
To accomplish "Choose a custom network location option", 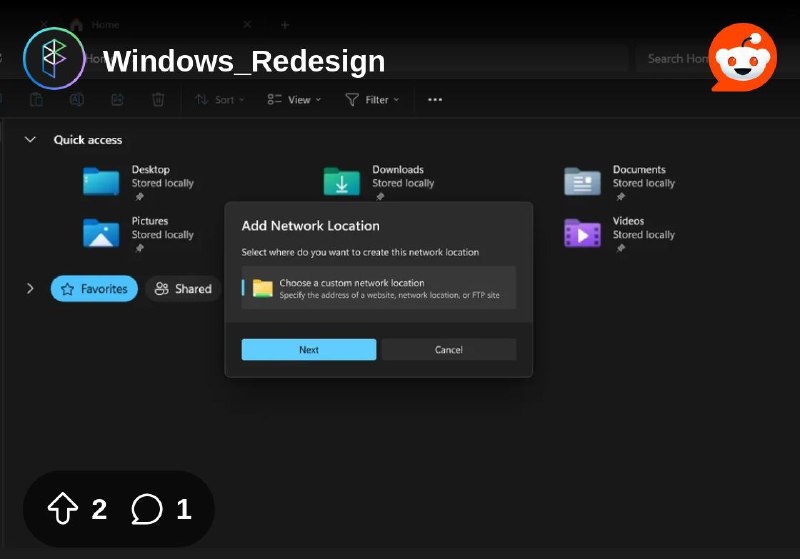I will pos(379,288).
